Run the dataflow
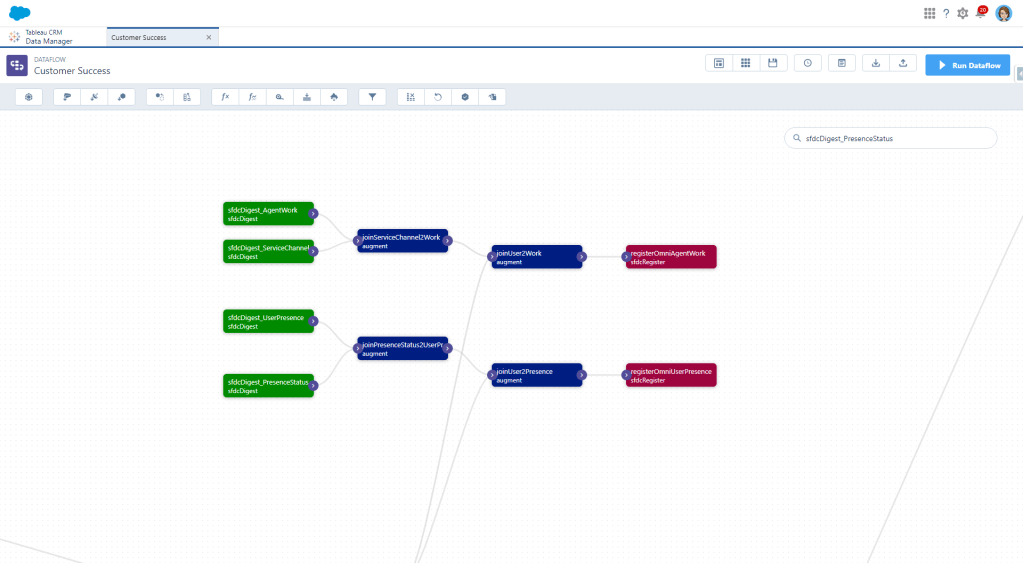The image size is (1023, 563). click(x=967, y=65)
